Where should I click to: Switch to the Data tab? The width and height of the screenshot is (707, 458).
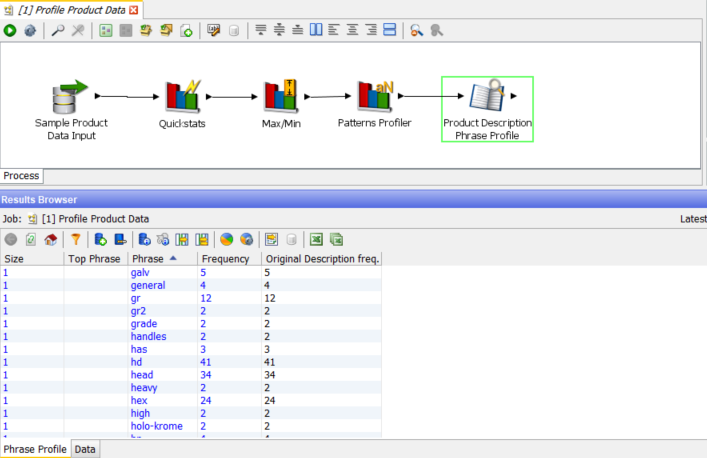pos(85,450)
